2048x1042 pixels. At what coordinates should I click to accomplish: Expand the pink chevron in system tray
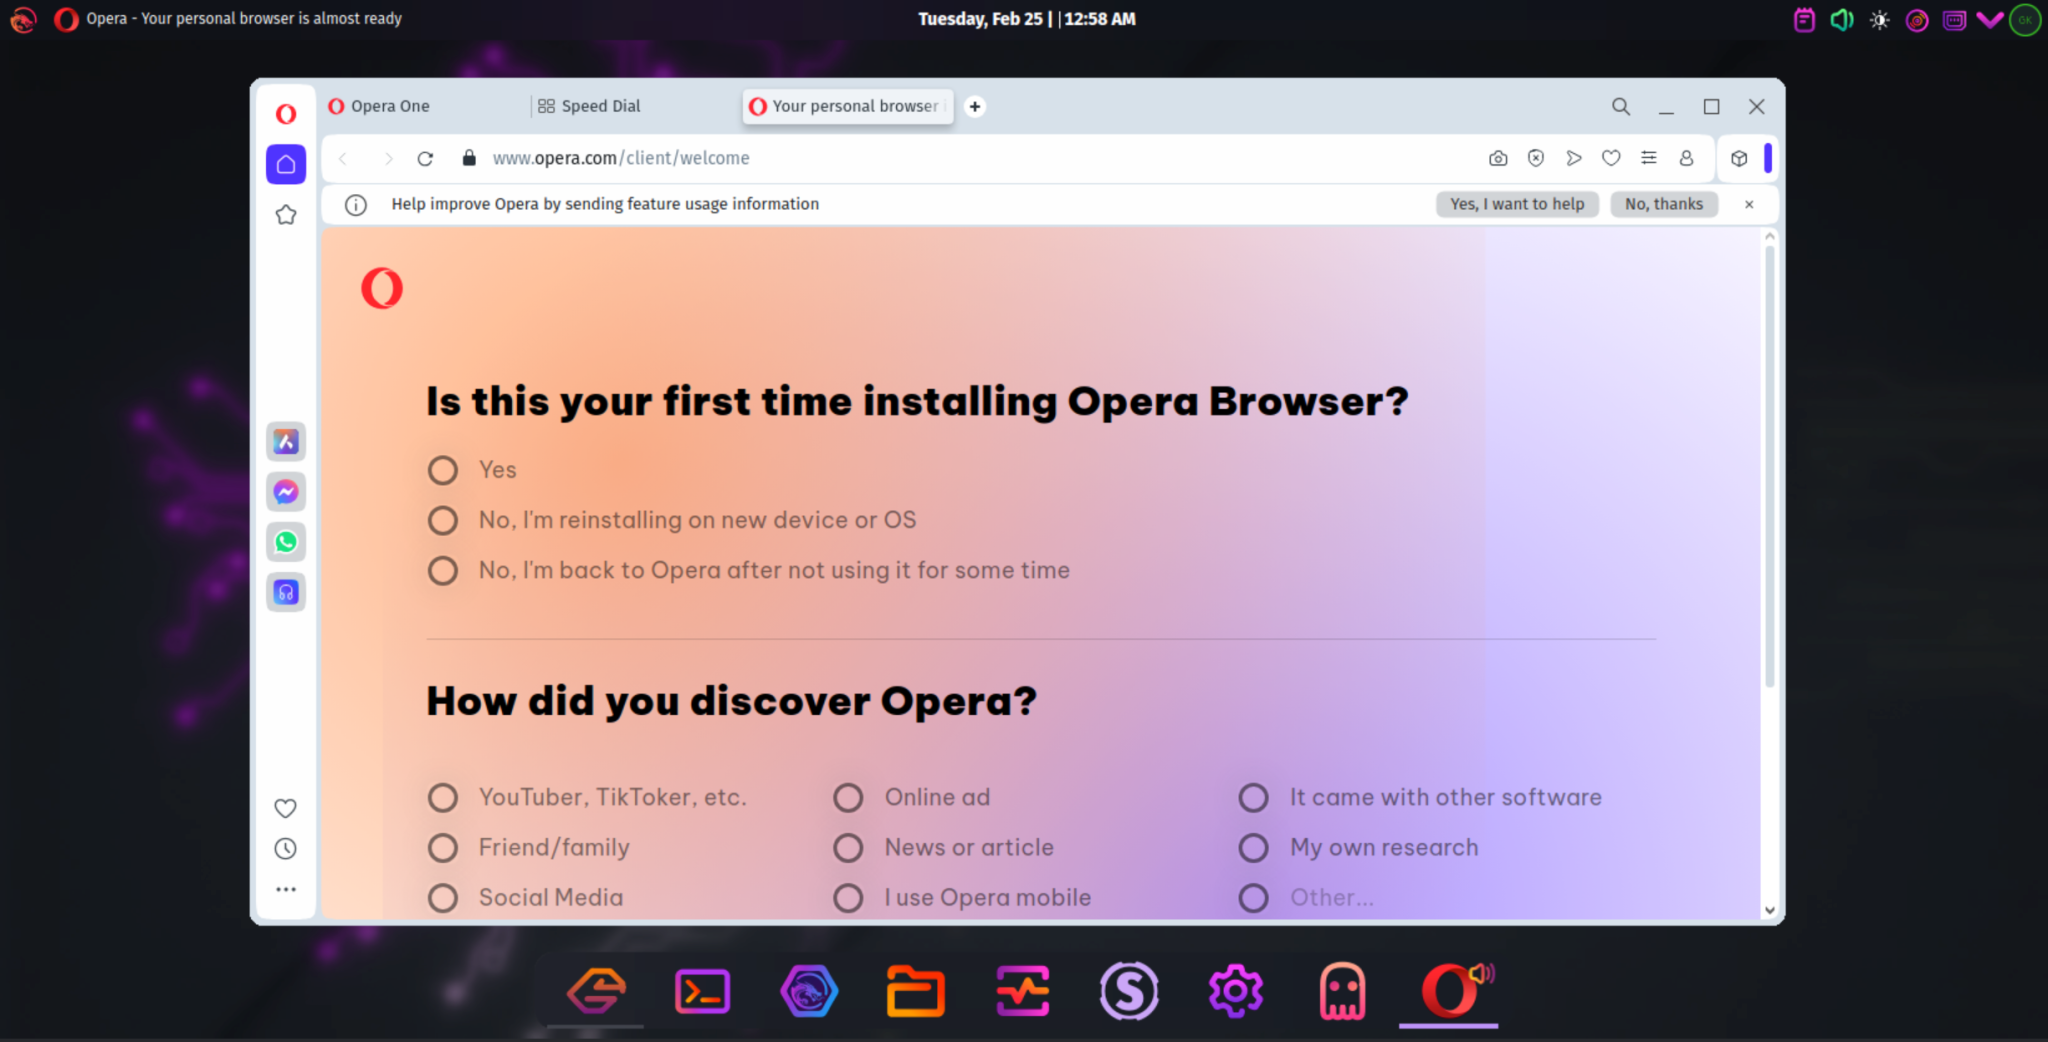[1988, 19]
